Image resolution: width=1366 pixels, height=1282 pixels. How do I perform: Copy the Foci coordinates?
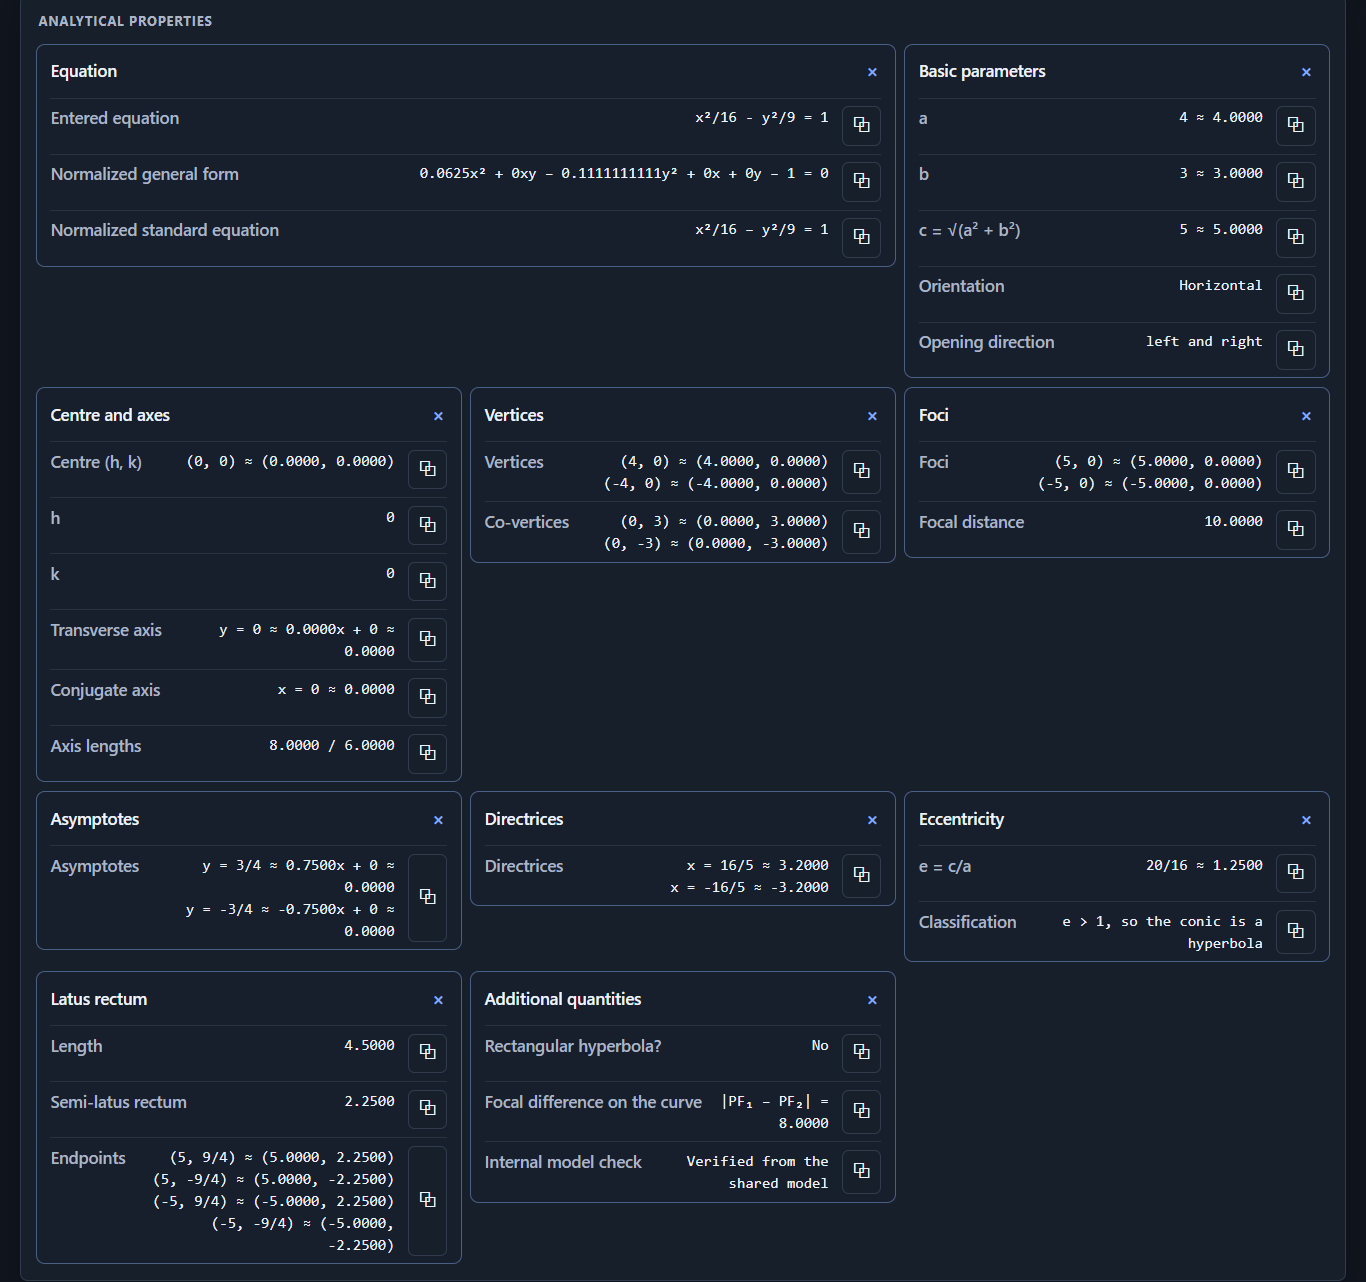tap(1295, 472)
